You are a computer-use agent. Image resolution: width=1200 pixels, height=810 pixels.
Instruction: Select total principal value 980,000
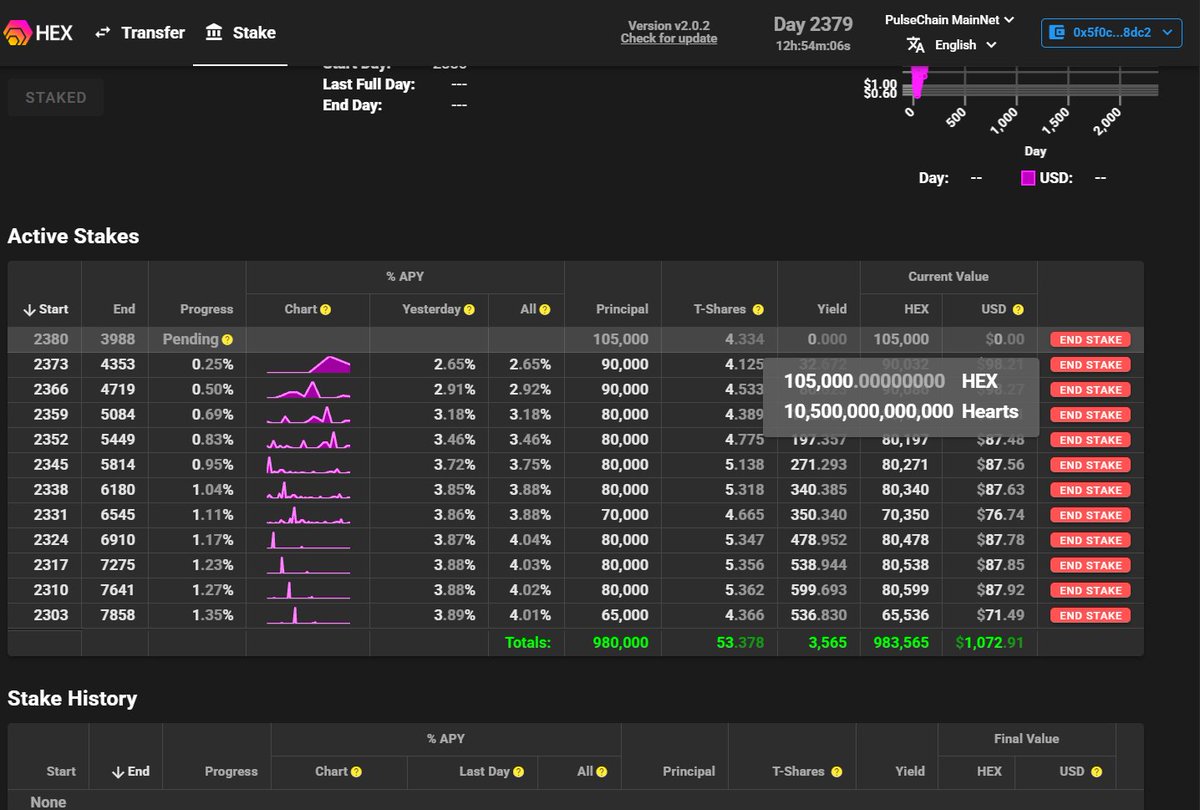[620, 642]
